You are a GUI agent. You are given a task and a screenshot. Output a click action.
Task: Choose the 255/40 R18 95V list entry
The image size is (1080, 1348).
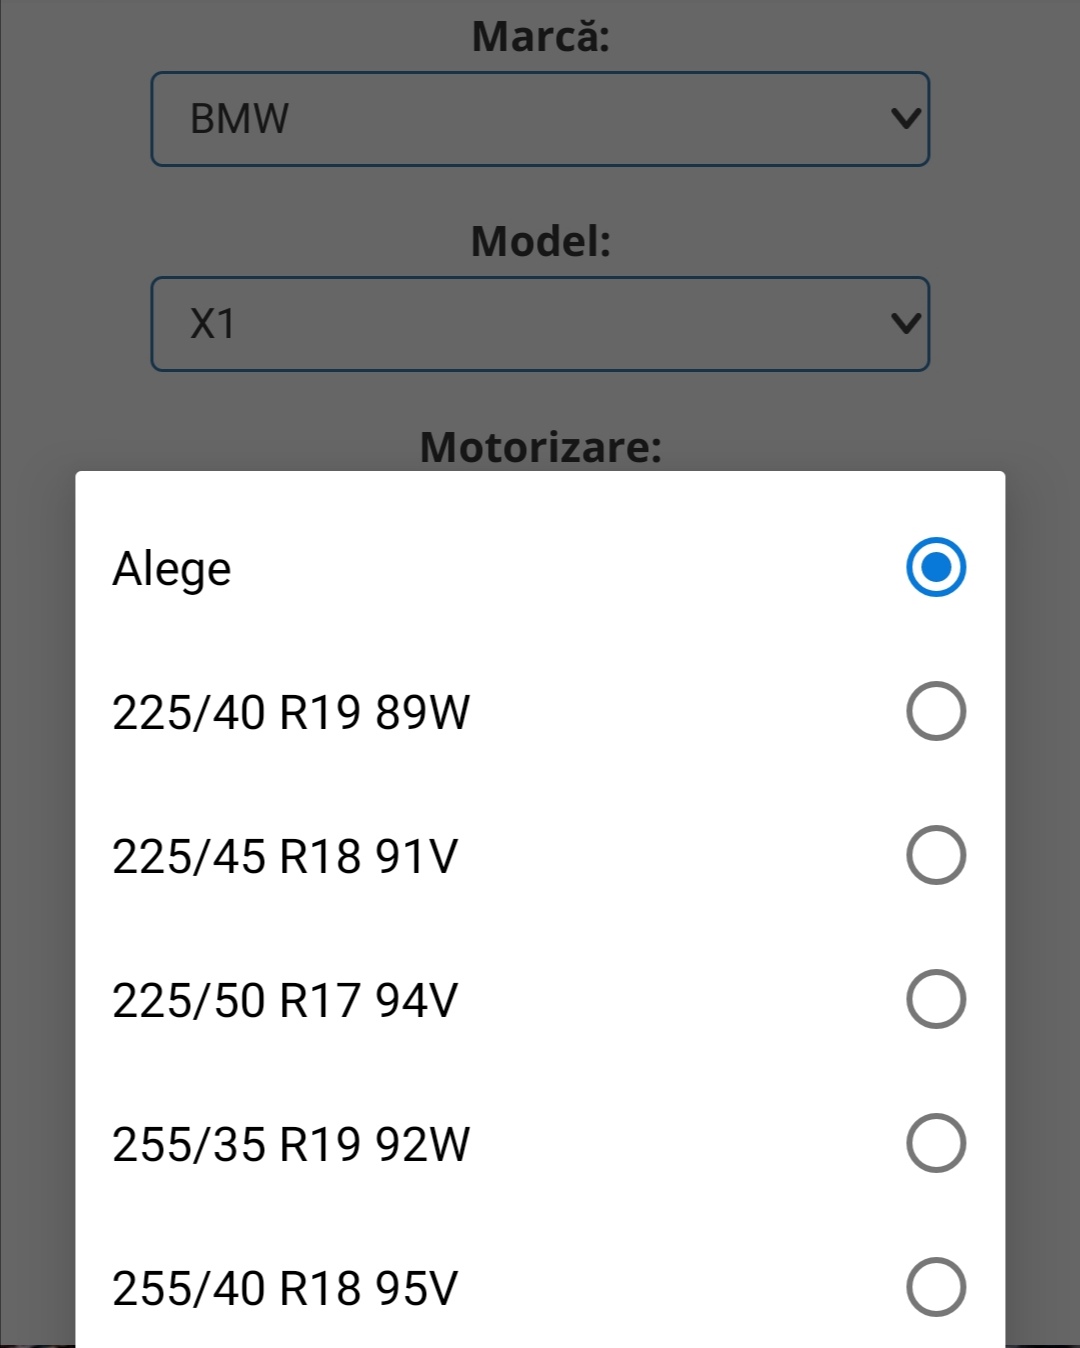coord(285,1289)
